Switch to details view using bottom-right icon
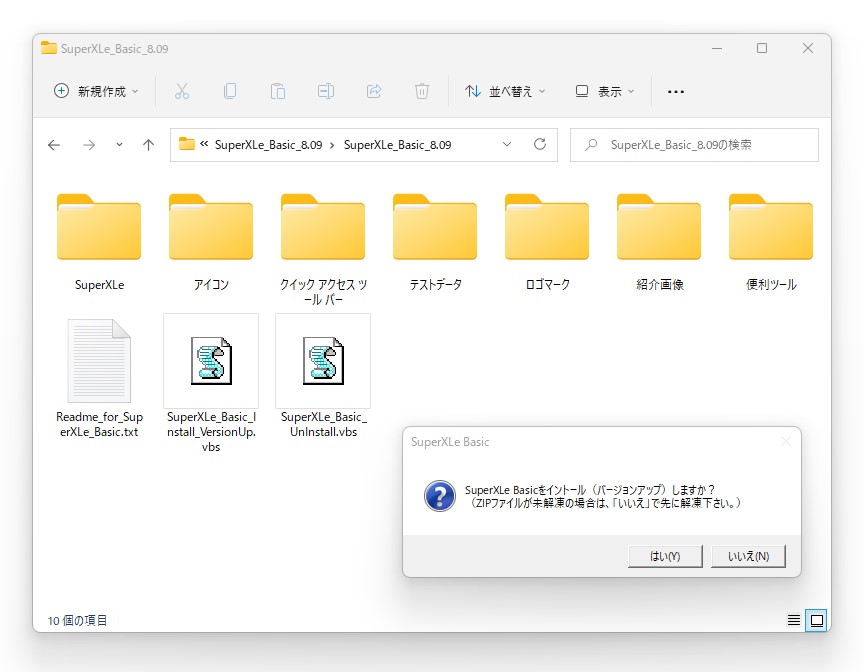 pos(793,620)
